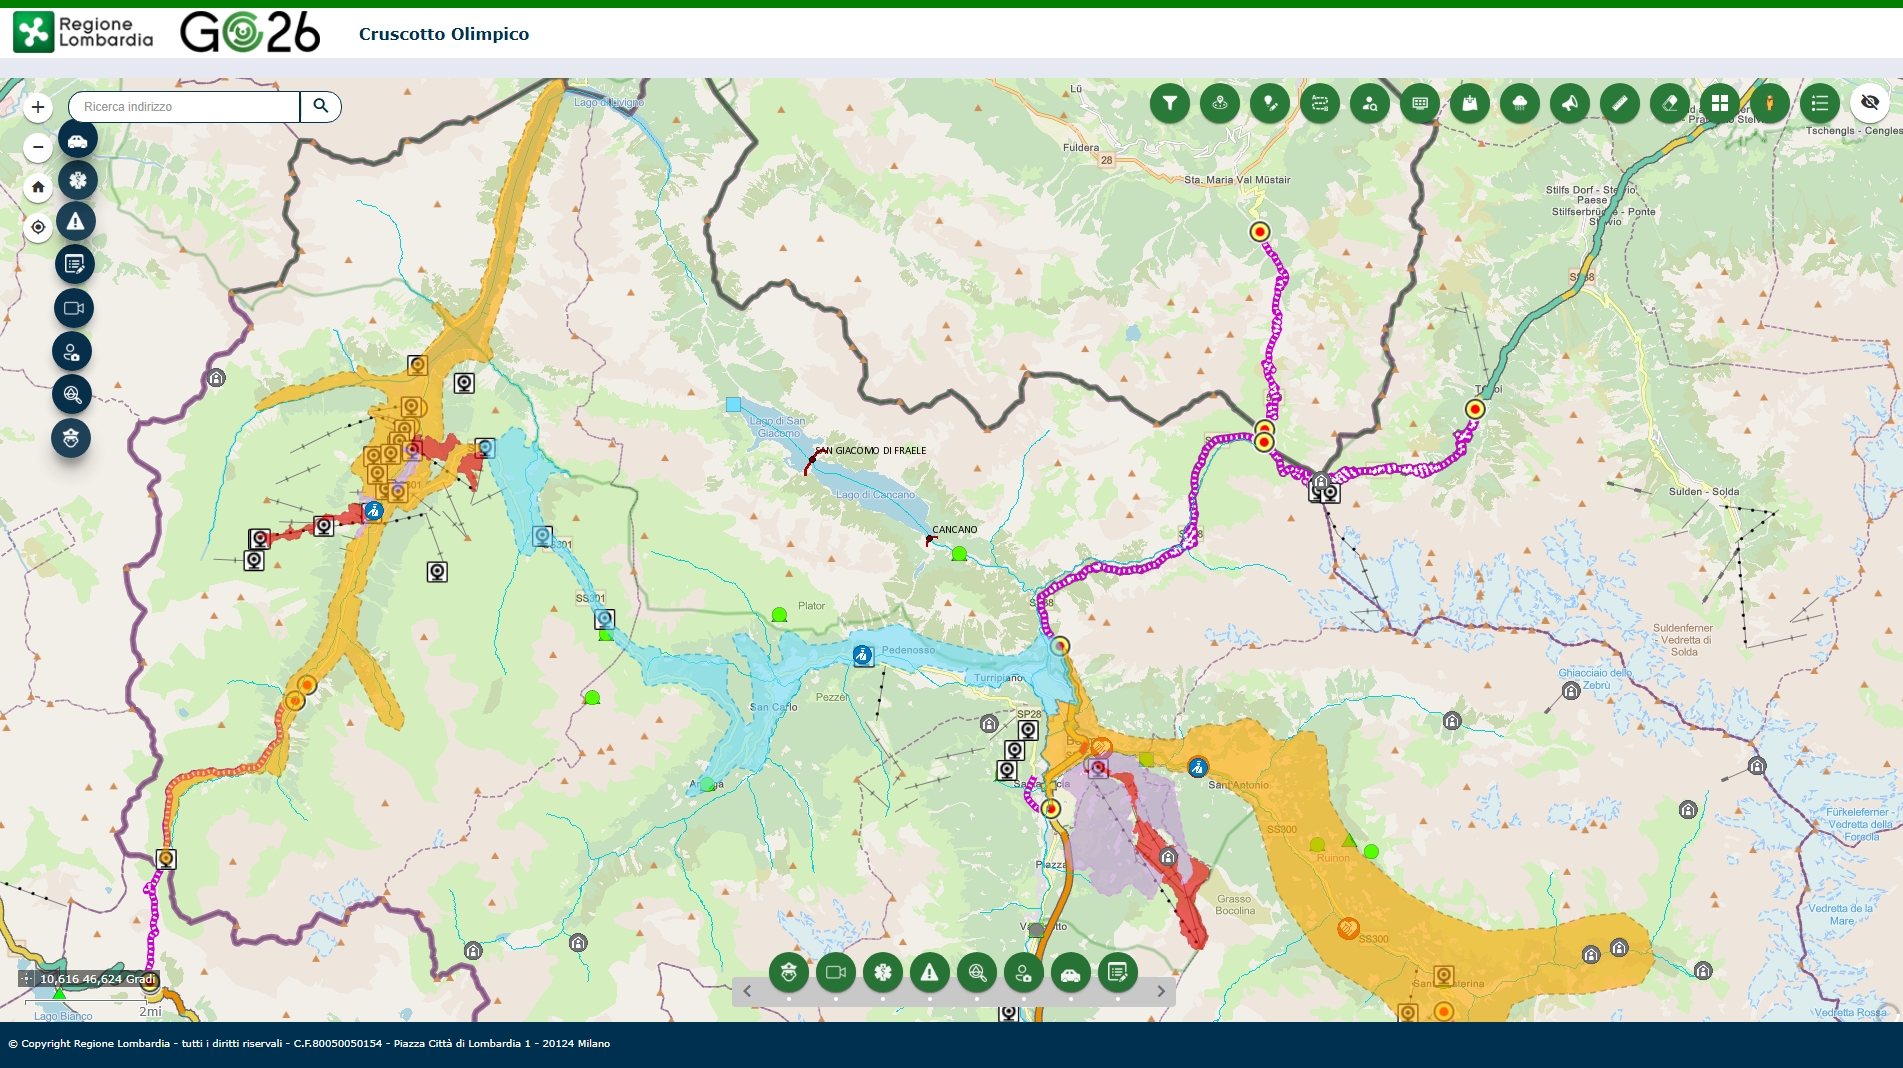The height and width of the screenshot is (1068, 1903).
Task: Open the grid basemap gallery icon
Action: click(x=1719, y=103)
